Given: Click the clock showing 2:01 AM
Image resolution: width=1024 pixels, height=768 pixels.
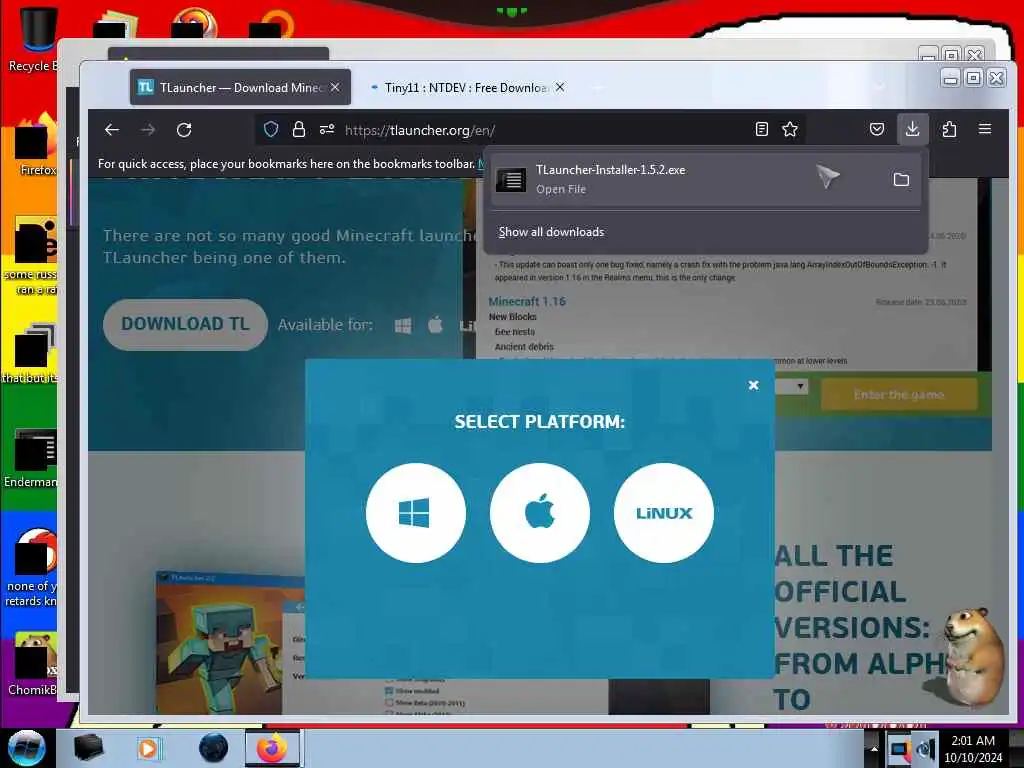Looking at the screenshot, I should click(x=973, y=749).
